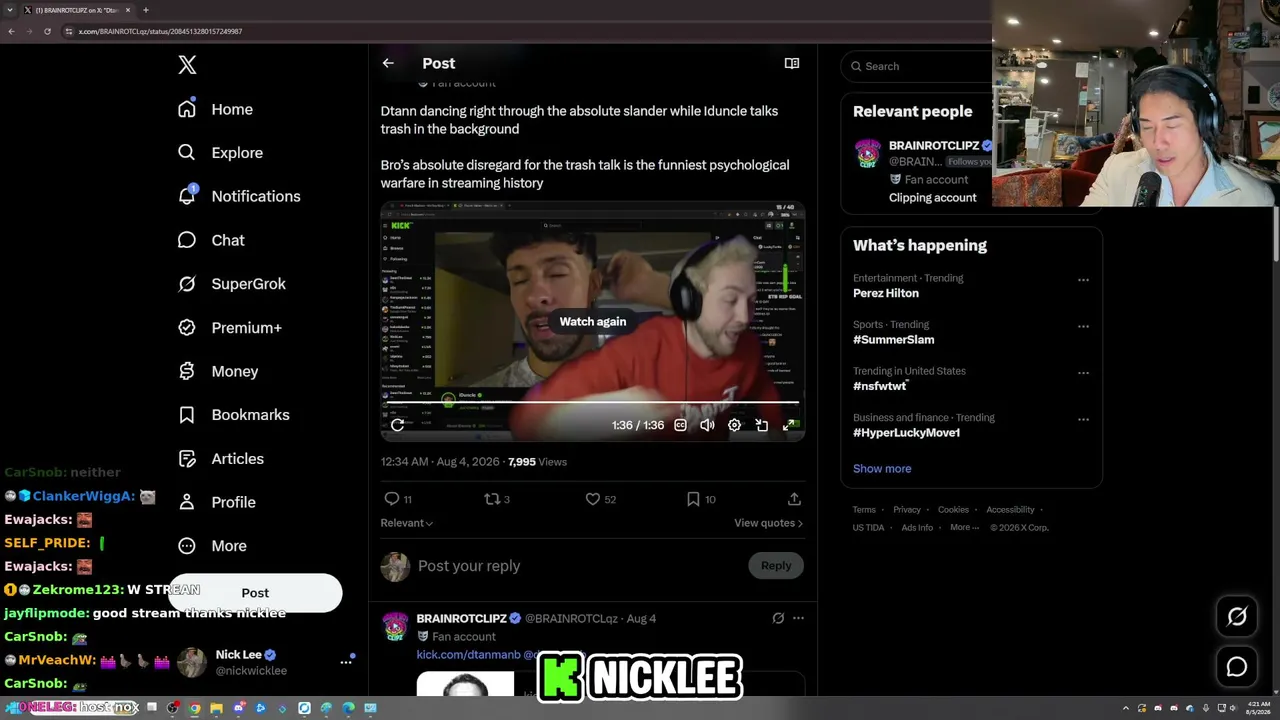
Task: Toggle picture-in-picture for the video
Action: click(x=761, y=425)
